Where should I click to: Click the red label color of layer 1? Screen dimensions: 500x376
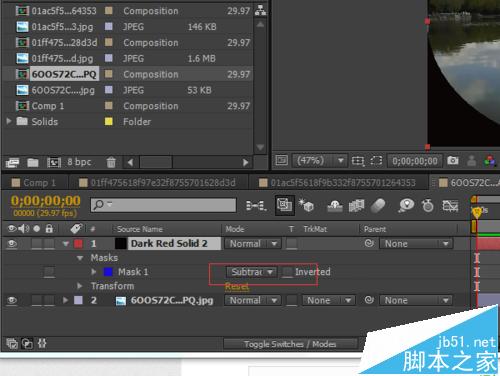pos(79,244)
